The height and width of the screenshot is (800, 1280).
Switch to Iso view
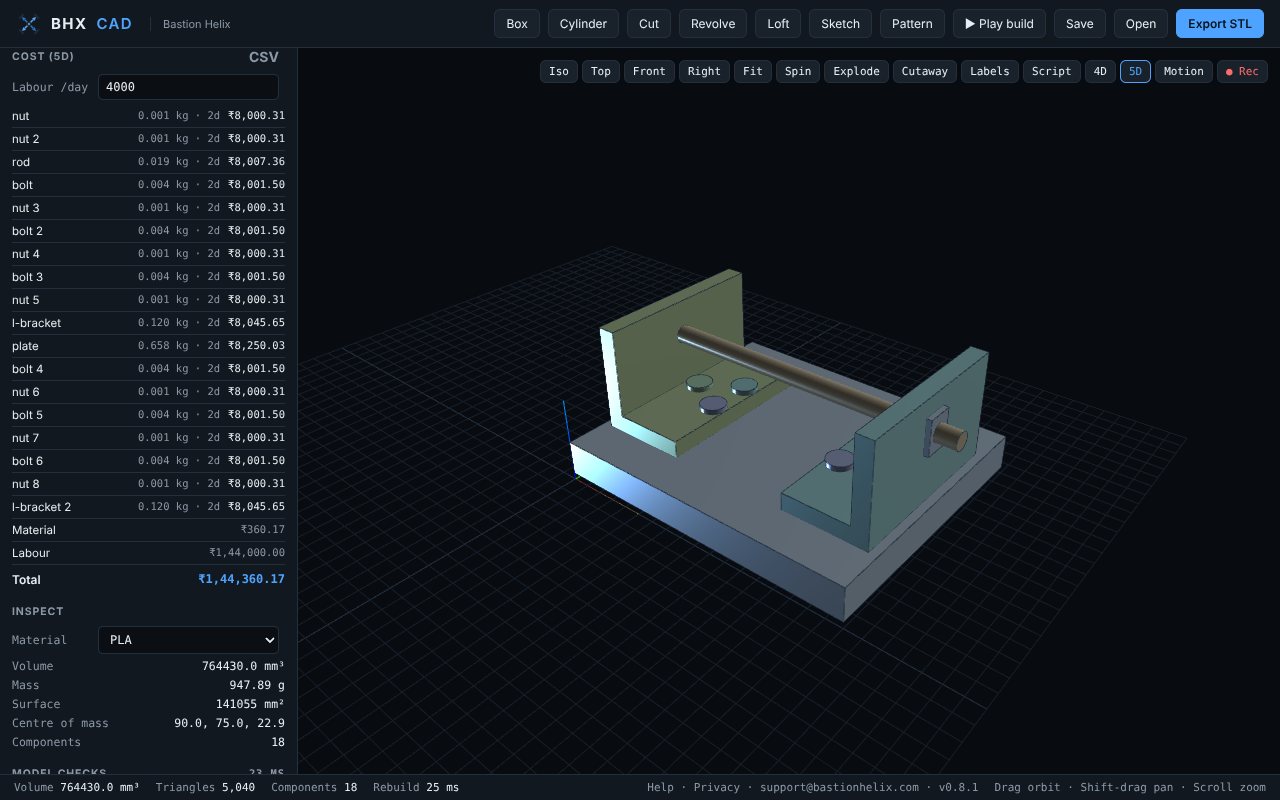click(x=559, y=71)
